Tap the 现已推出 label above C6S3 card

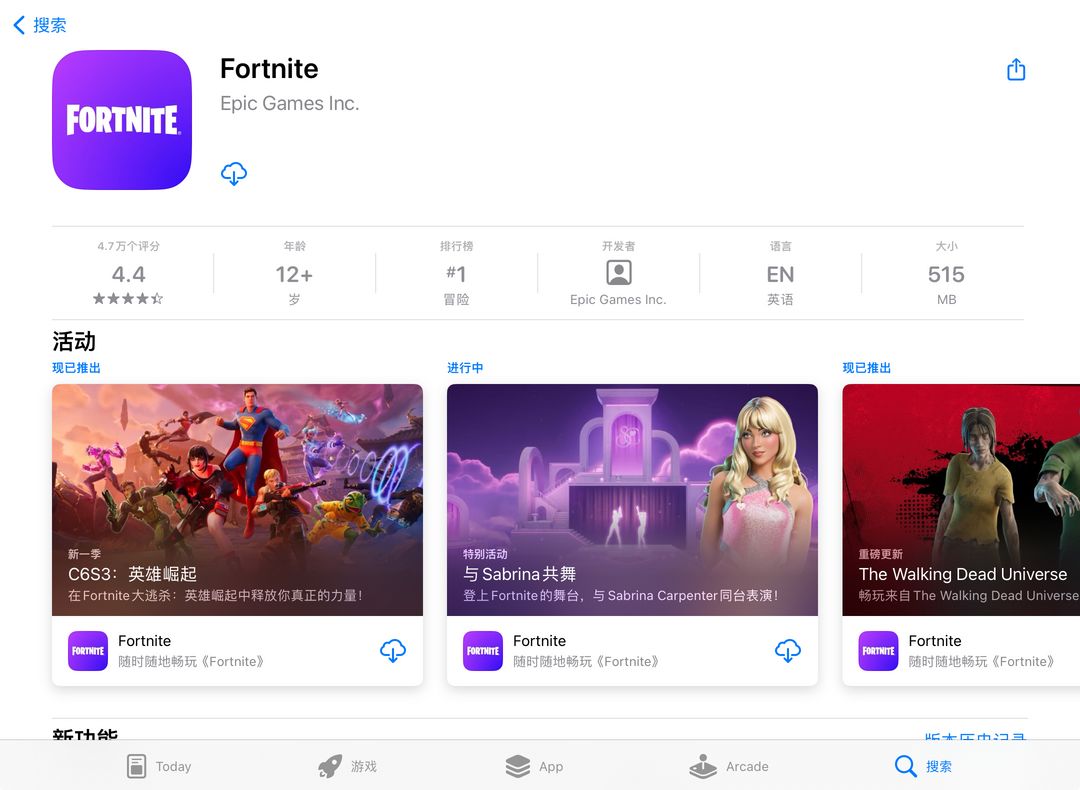point(76,368)
